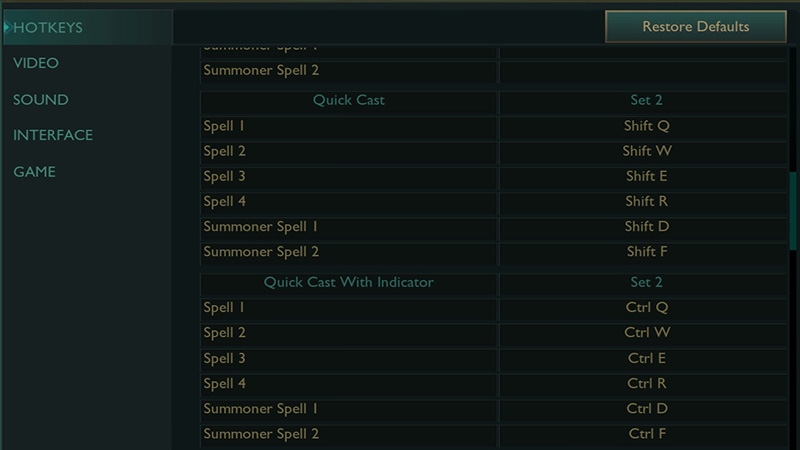Select the Hotkeys tab in sidebar

(x=47, y=27)
